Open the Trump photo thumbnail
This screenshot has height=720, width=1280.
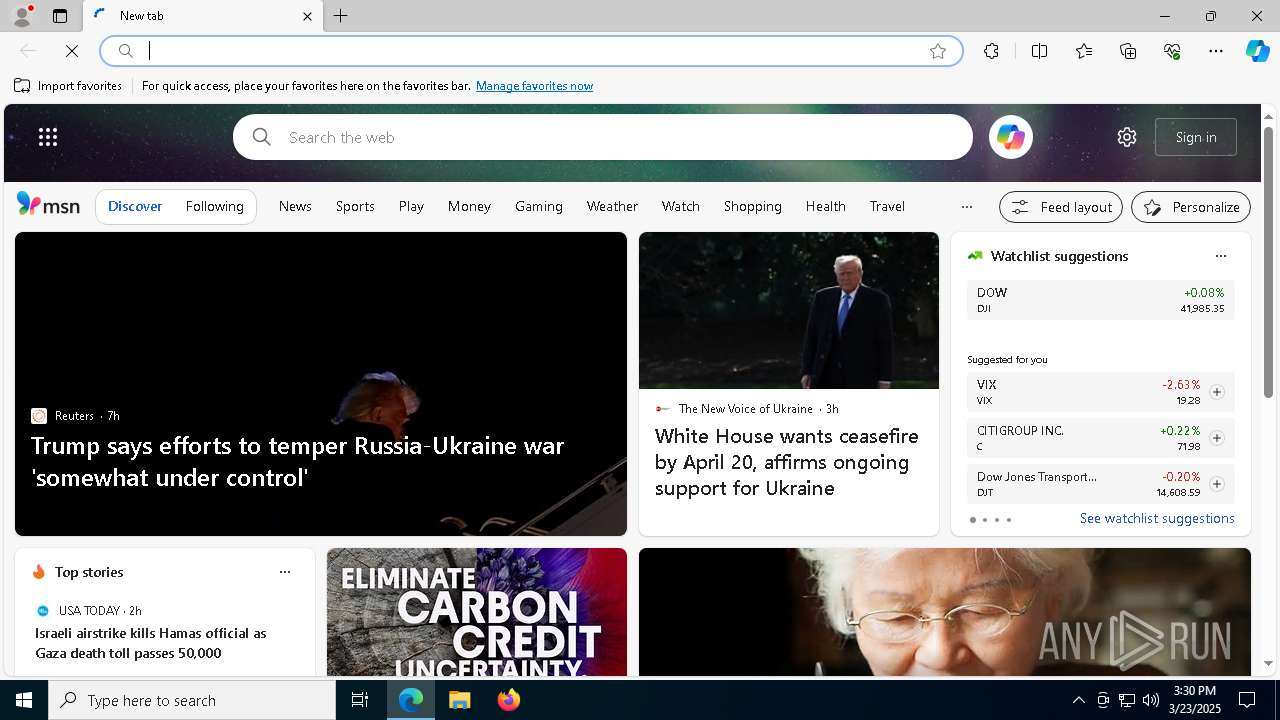pos(789,310)
